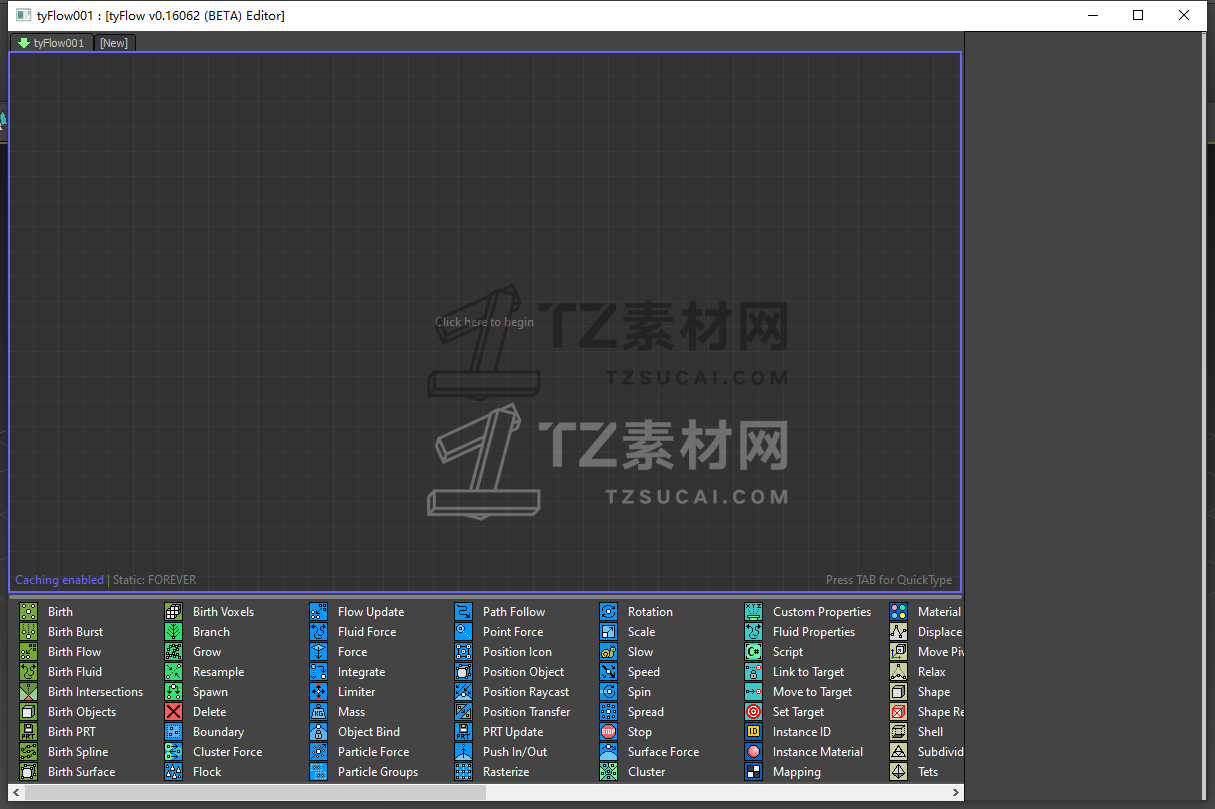The image size is (1215, 809).
Task: Choose the Limiter operator icon
Action: pyautogui.click(x=318, y=691)
